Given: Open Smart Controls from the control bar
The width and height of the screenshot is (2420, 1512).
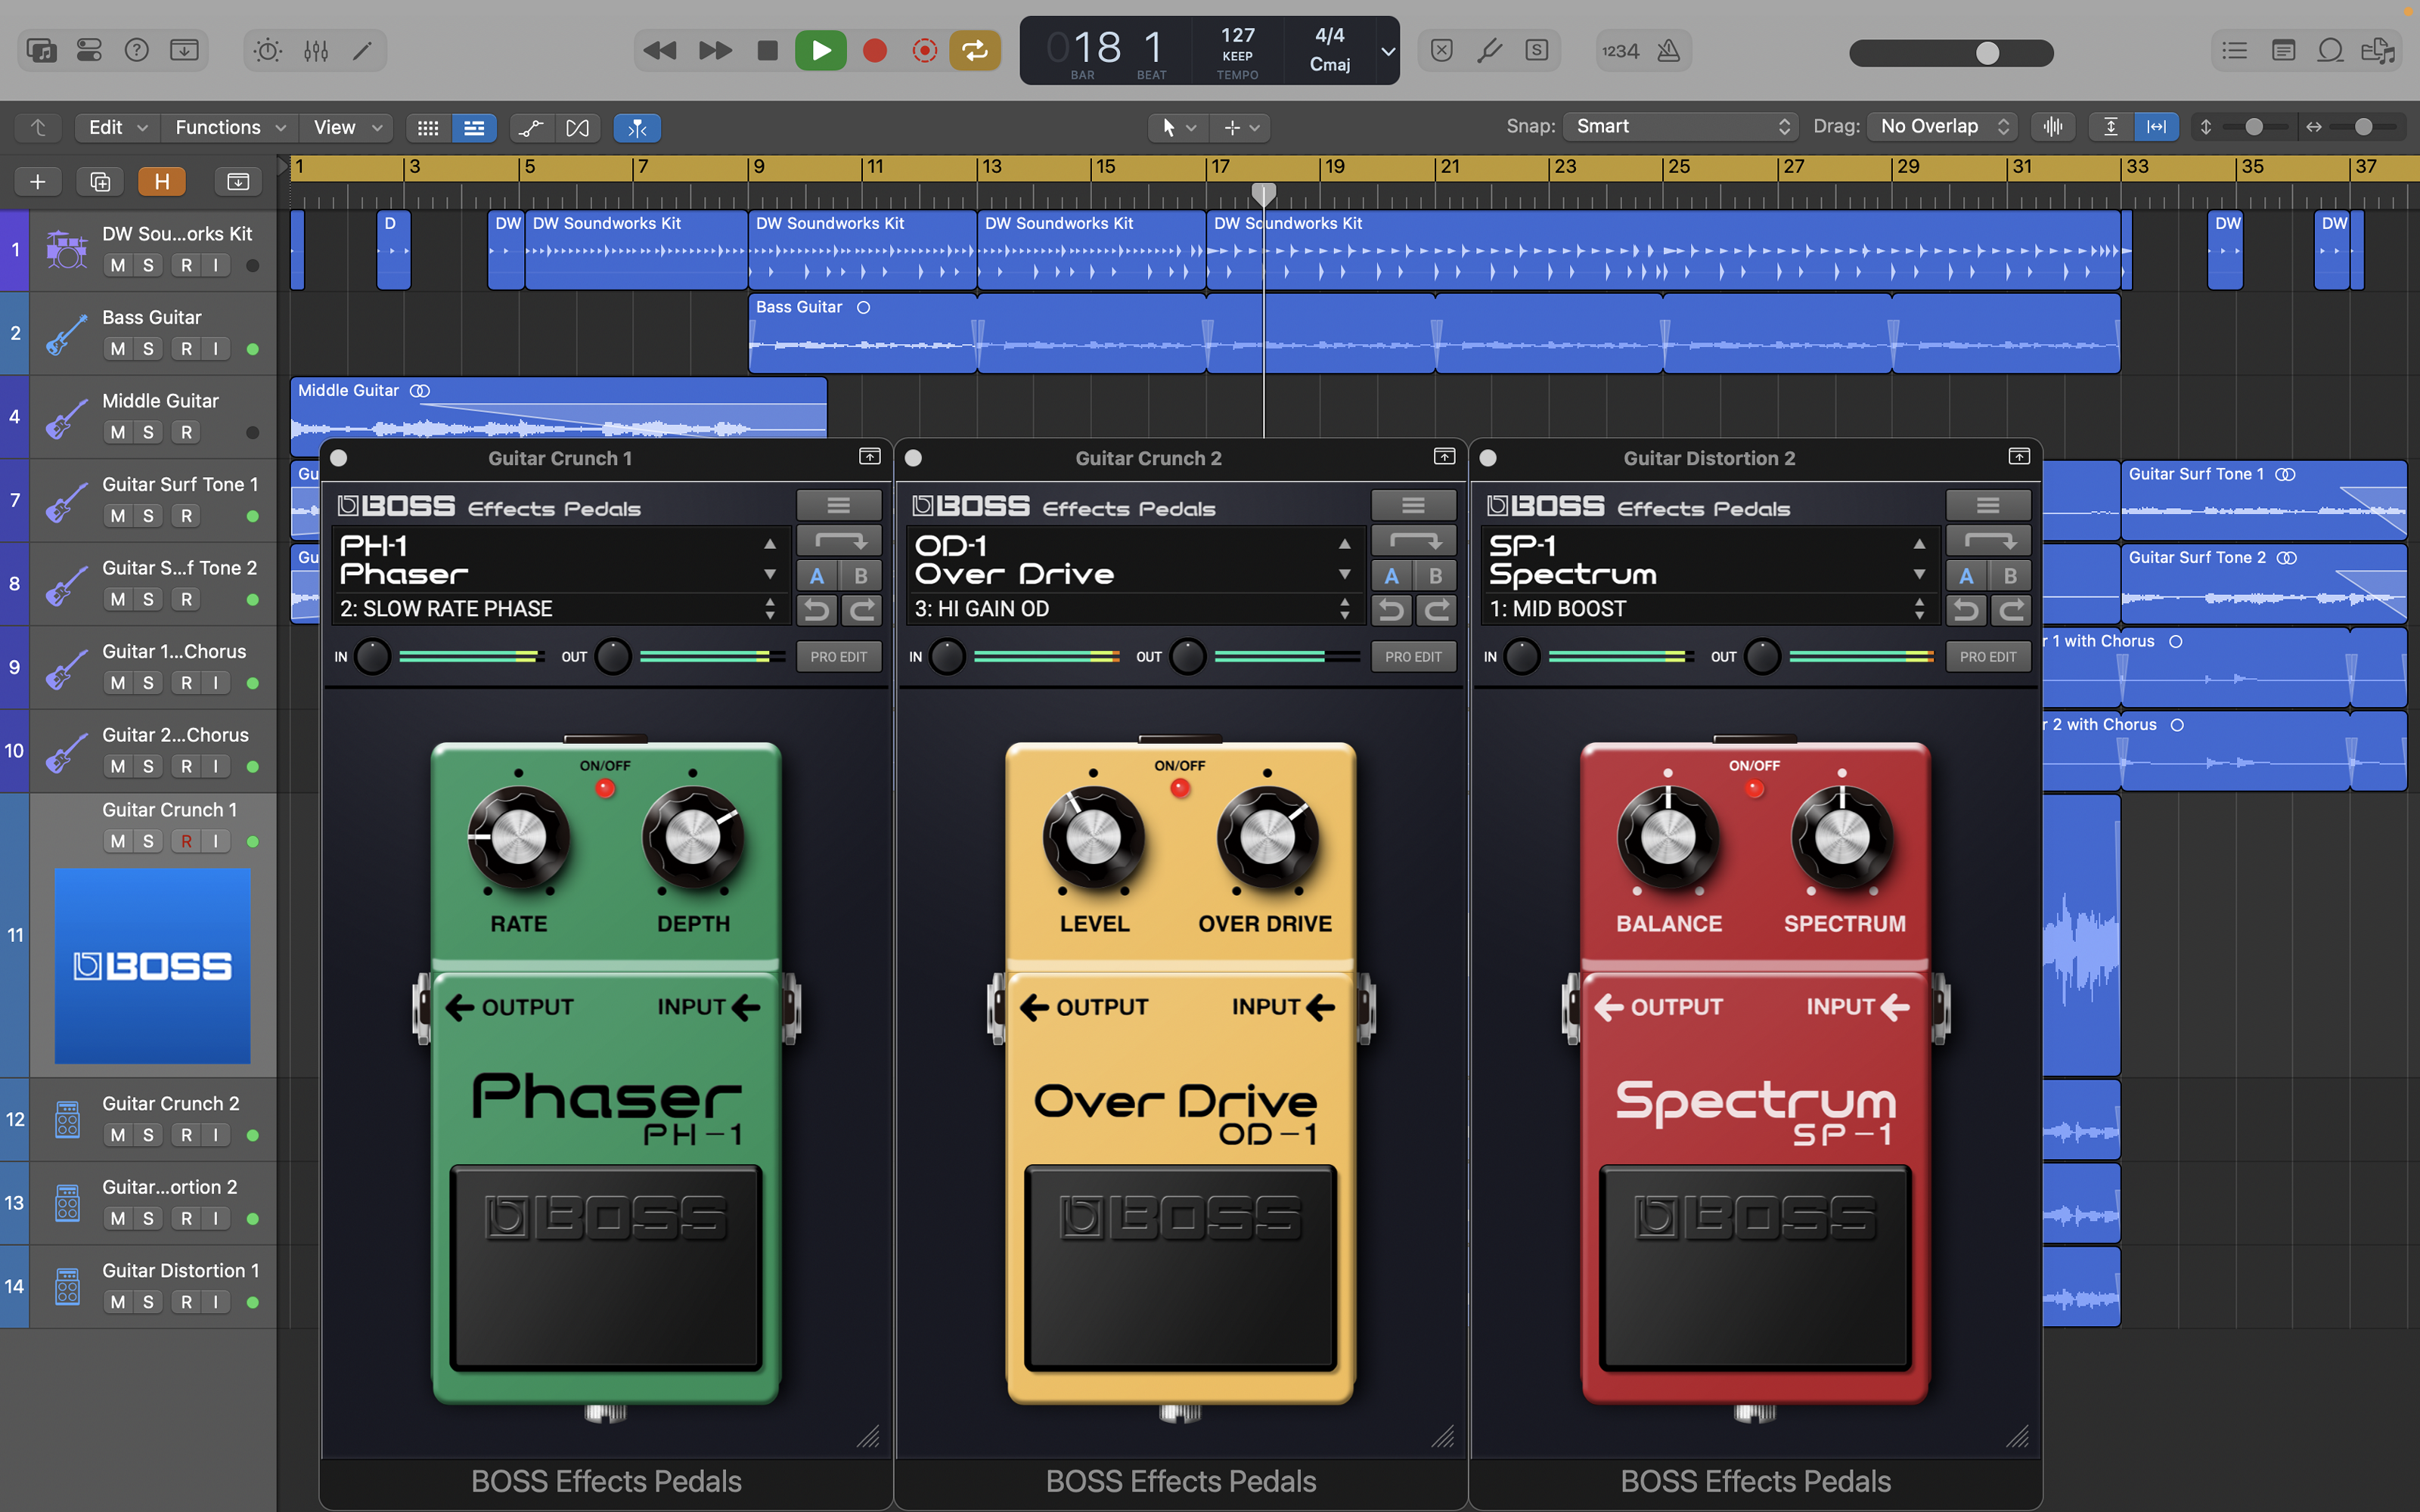Looking at the screenshot, I should (268, 50).
